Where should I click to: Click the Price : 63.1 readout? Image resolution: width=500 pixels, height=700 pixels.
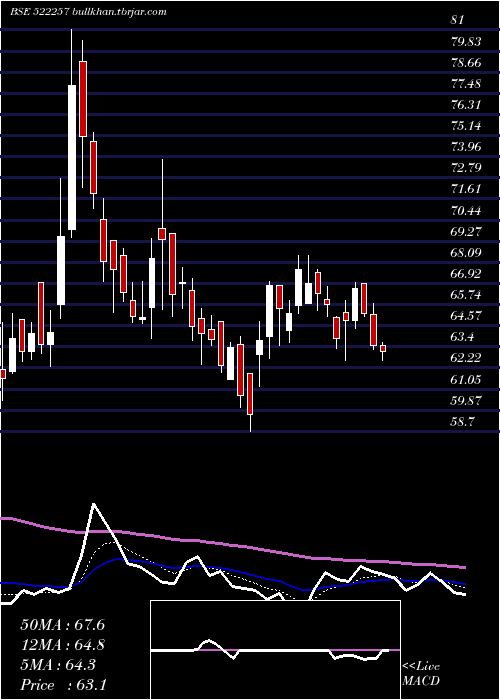point(63,685)
